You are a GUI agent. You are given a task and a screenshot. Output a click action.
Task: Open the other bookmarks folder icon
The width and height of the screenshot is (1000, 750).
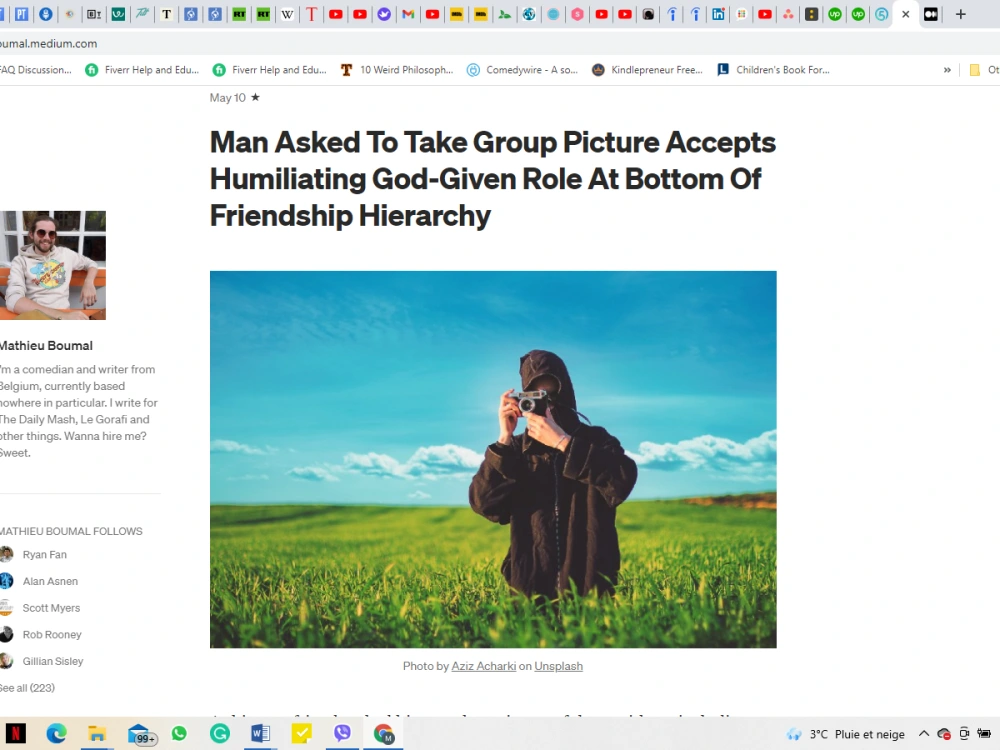(x=974, y=70)
